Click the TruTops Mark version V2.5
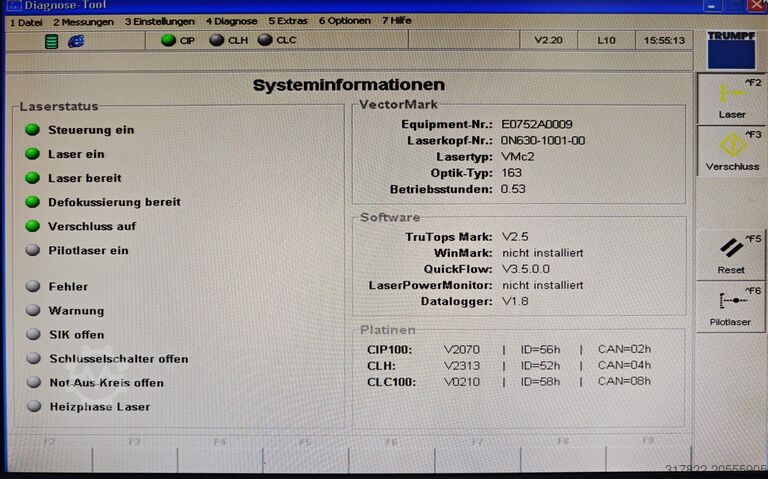This screenshot has height=479, width=768. [515, 237]
